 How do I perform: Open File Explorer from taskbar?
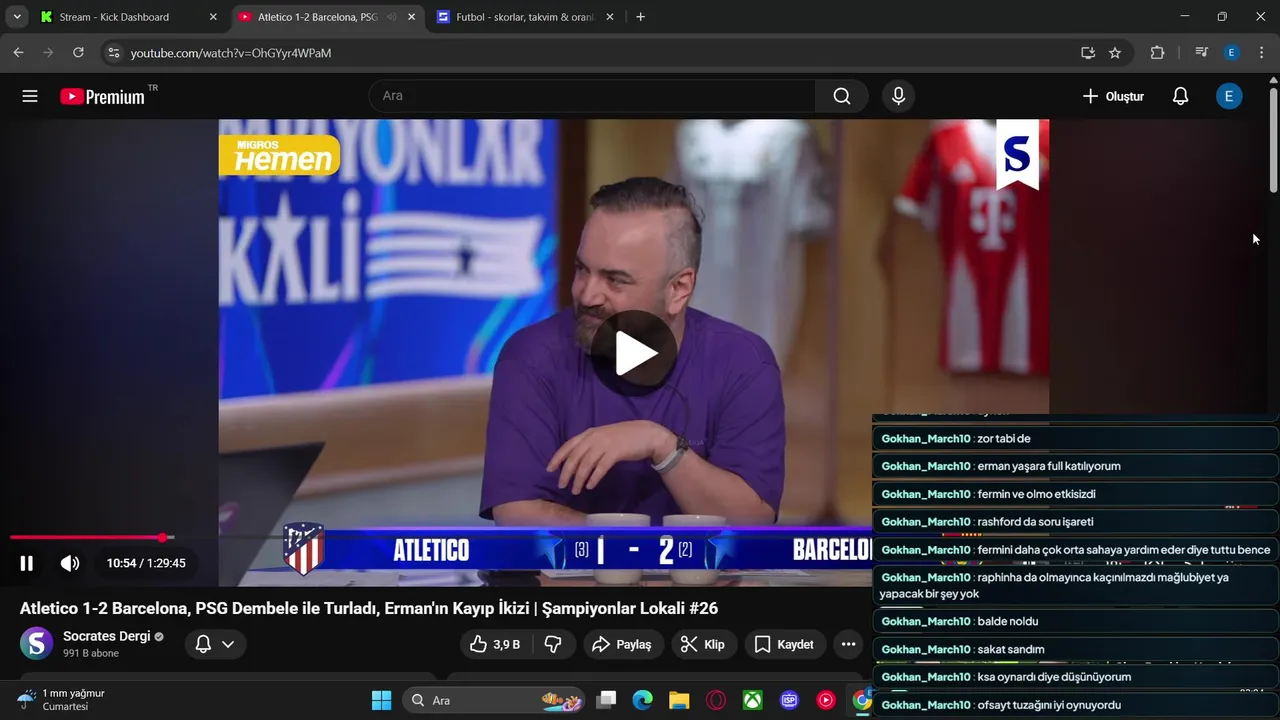[679, 700]
